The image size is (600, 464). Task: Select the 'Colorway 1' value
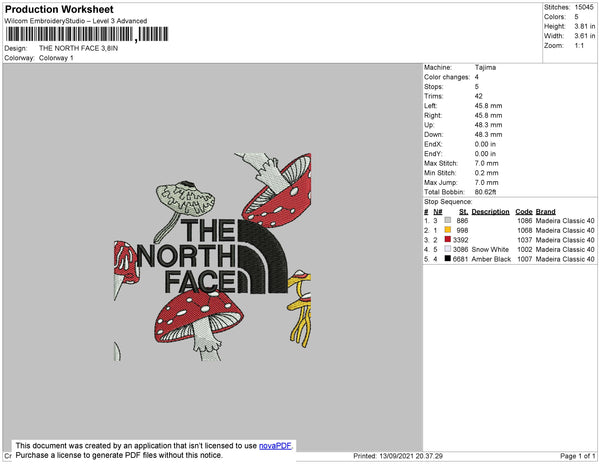[x=56, y=58]
